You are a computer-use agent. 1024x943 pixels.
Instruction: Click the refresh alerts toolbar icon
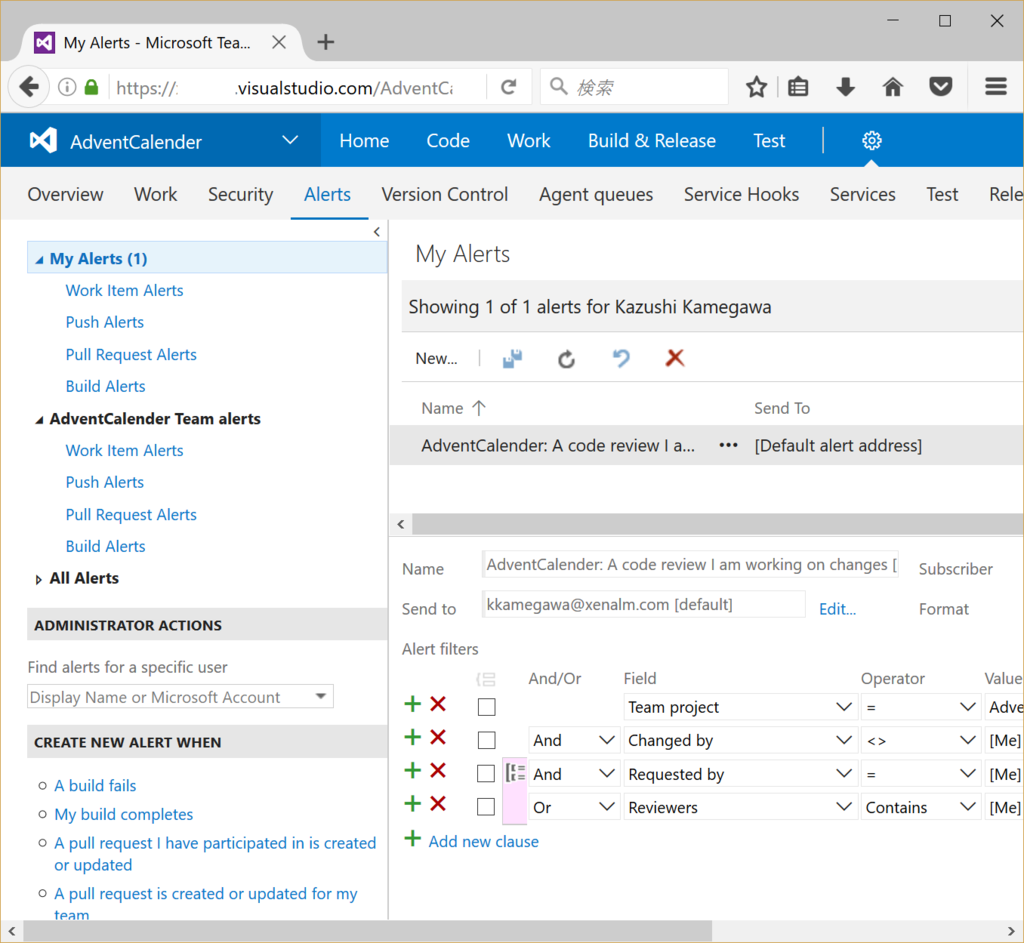pos(566,359)
